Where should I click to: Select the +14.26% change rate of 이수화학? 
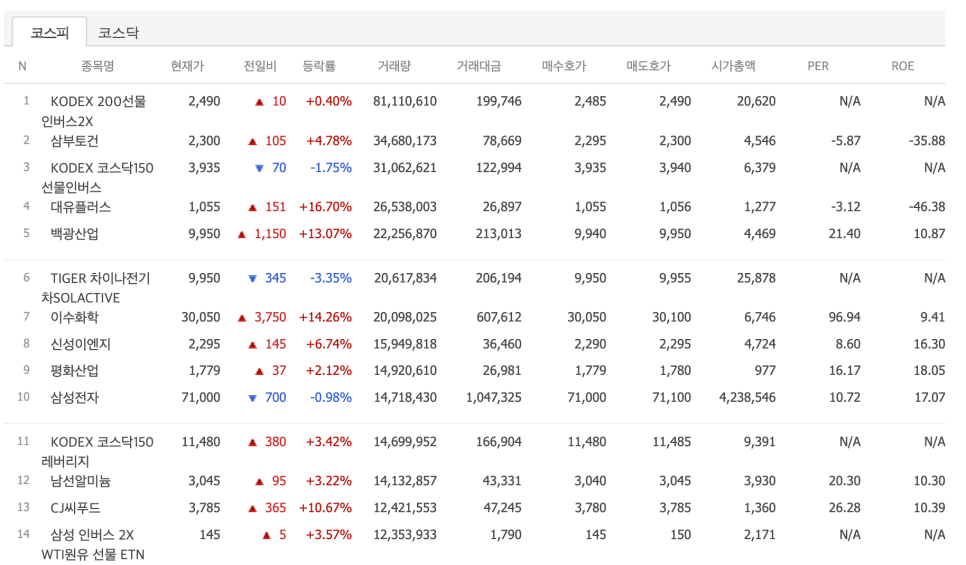(325, 317)
